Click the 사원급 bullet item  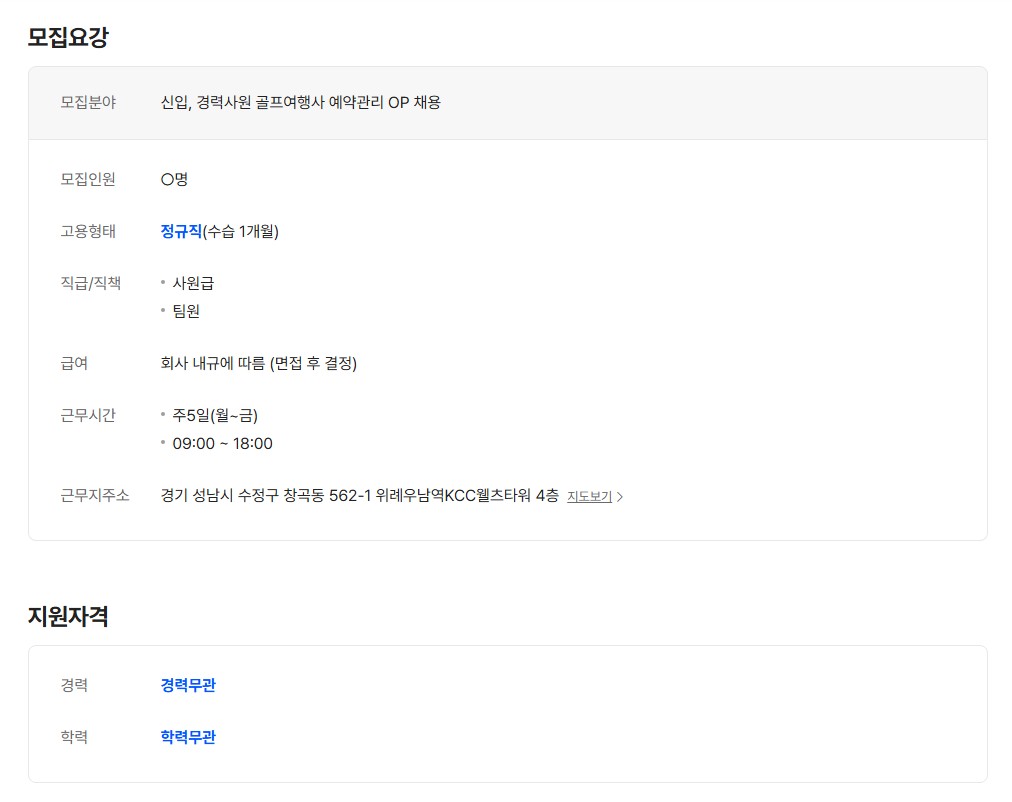coord(193,283)
